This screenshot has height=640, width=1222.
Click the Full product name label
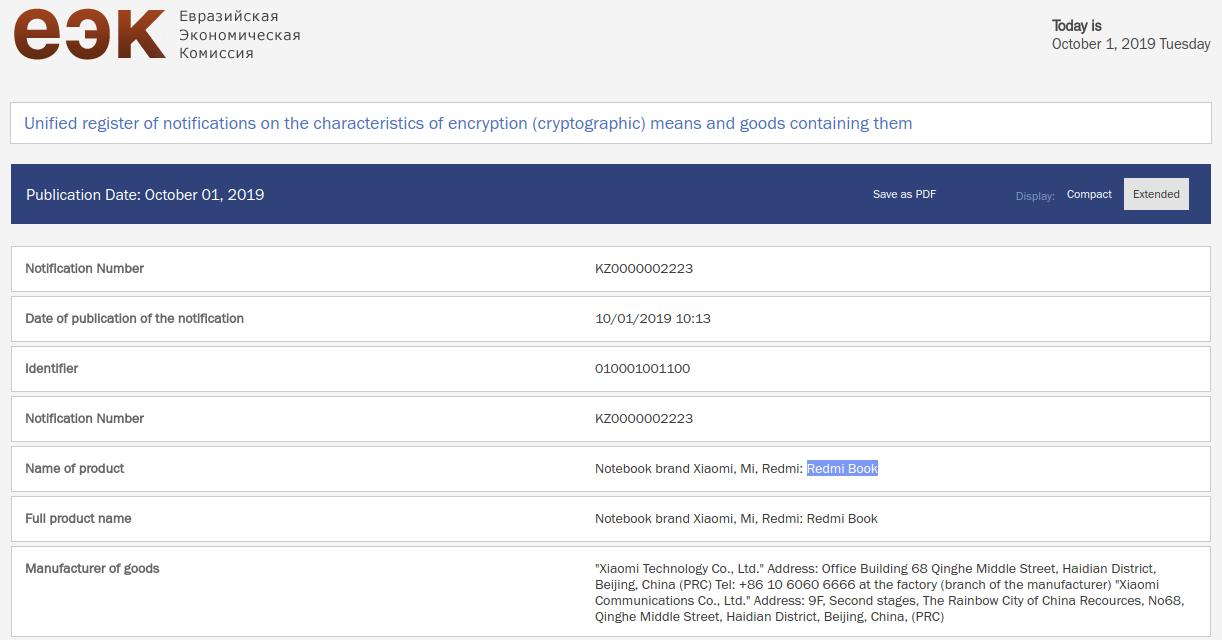(78, 519)
